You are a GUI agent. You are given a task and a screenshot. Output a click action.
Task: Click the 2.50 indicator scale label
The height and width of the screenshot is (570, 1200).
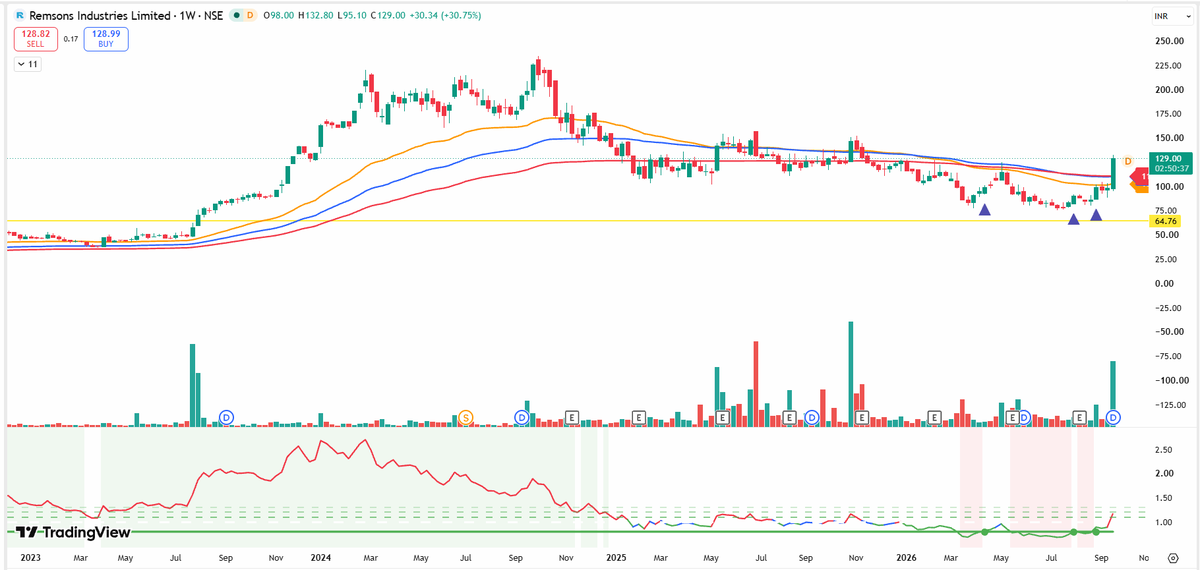[x=1163, y=450]
